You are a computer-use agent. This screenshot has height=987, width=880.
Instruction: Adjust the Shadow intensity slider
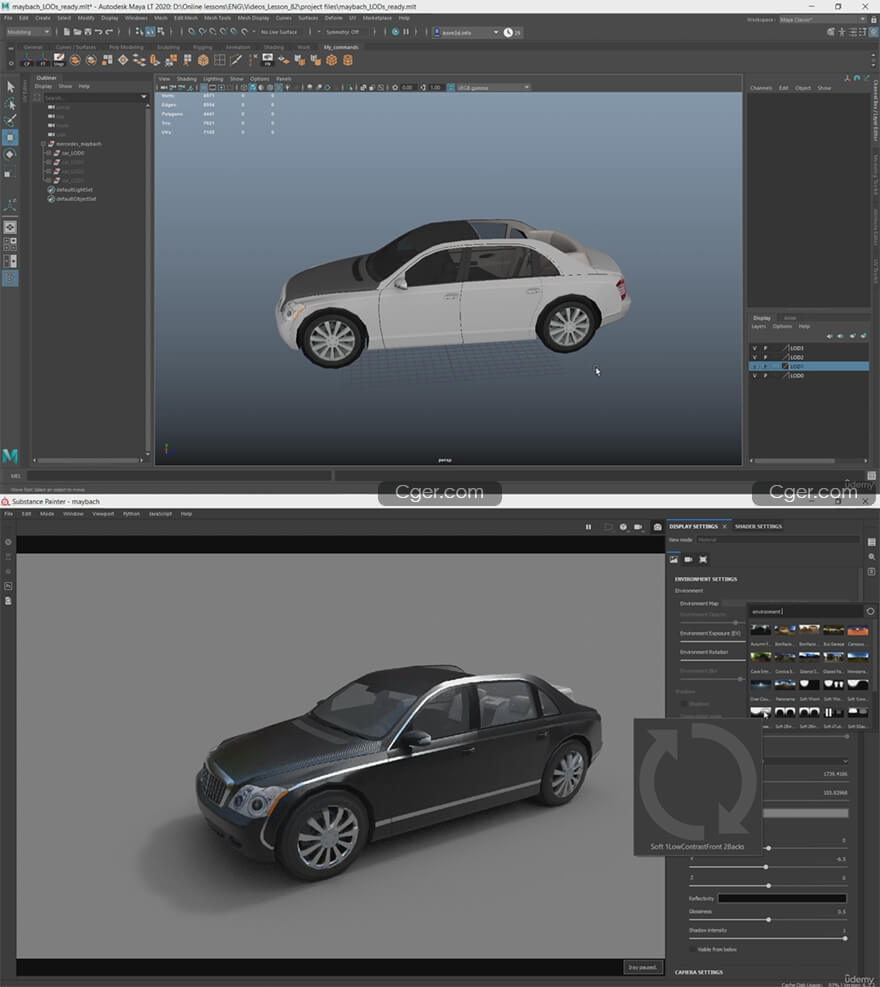point(769,938)
